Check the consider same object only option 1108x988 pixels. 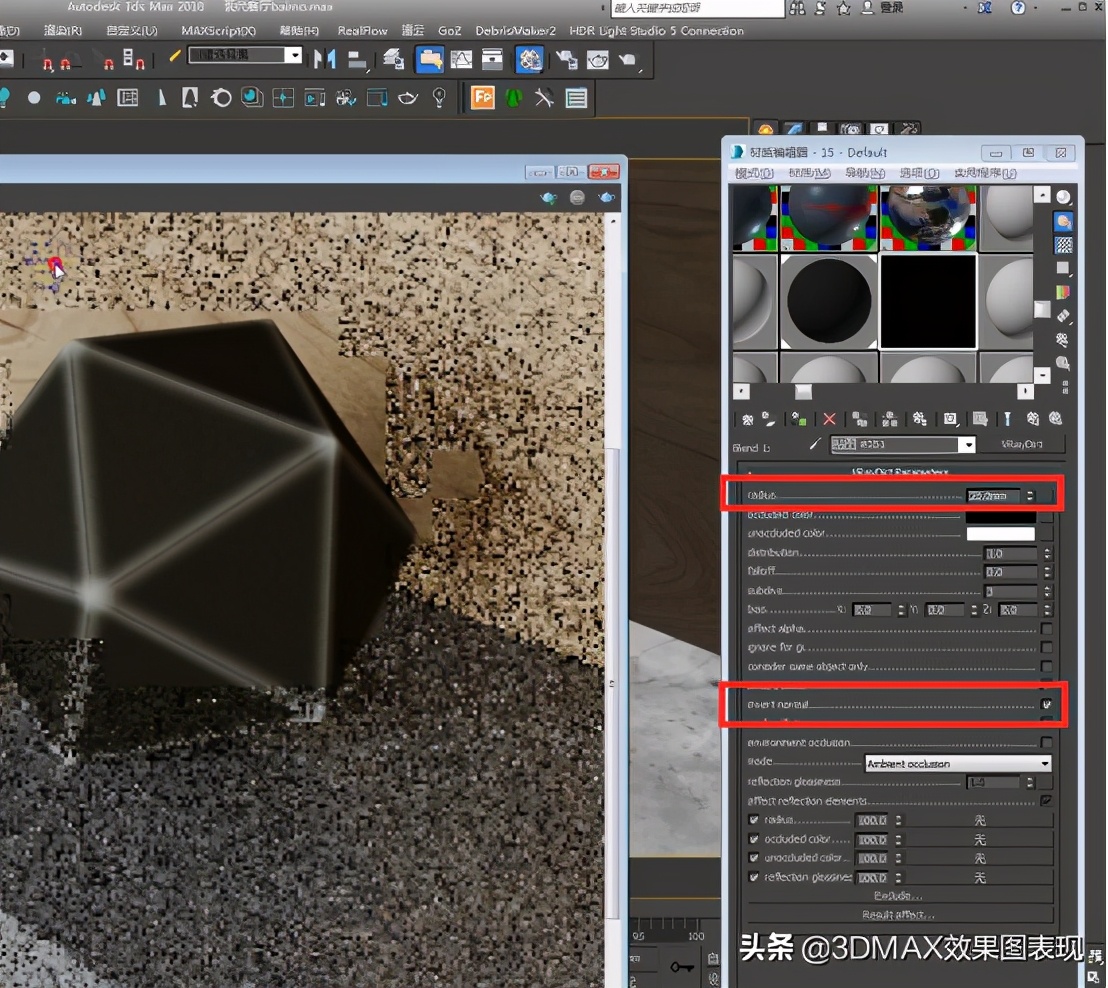coord(1045,666)
